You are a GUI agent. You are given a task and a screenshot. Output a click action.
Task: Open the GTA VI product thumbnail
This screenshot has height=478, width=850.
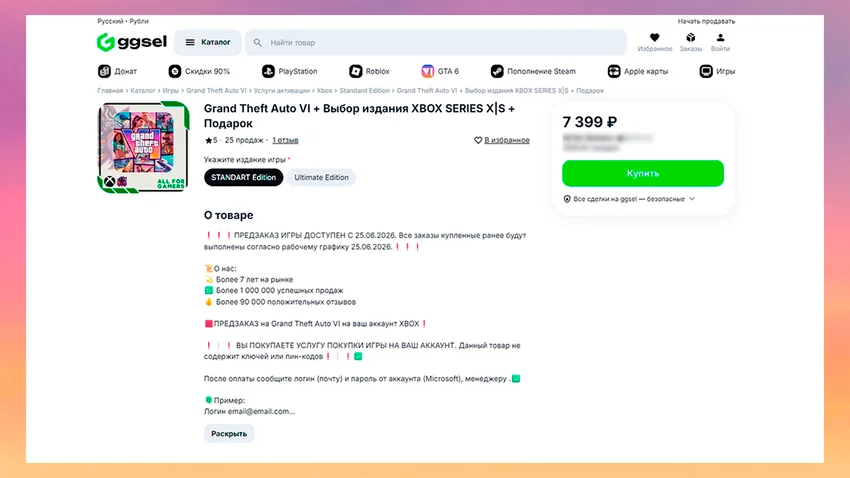143,147
